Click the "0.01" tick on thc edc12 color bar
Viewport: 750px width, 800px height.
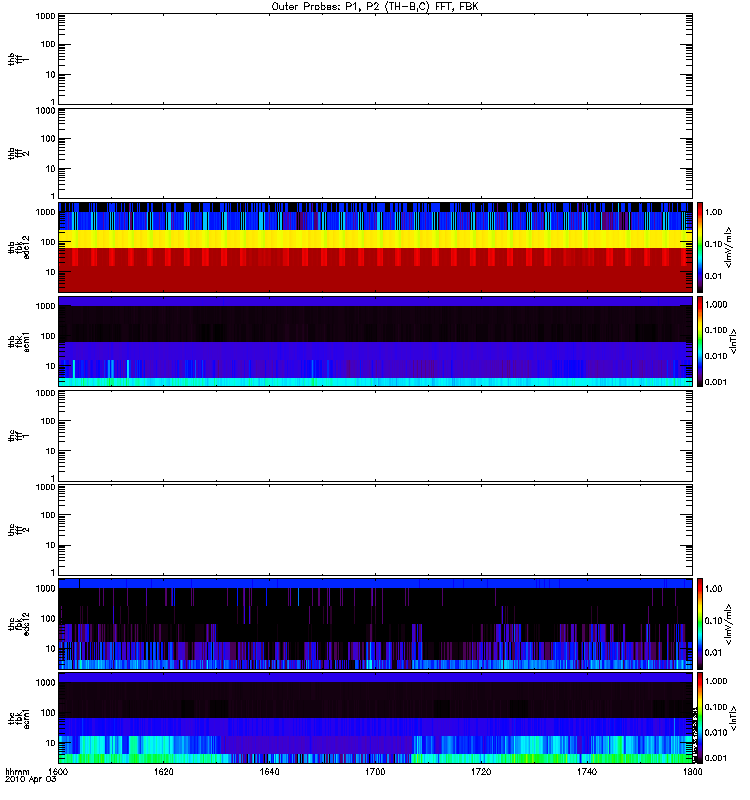tap(714, 653)
